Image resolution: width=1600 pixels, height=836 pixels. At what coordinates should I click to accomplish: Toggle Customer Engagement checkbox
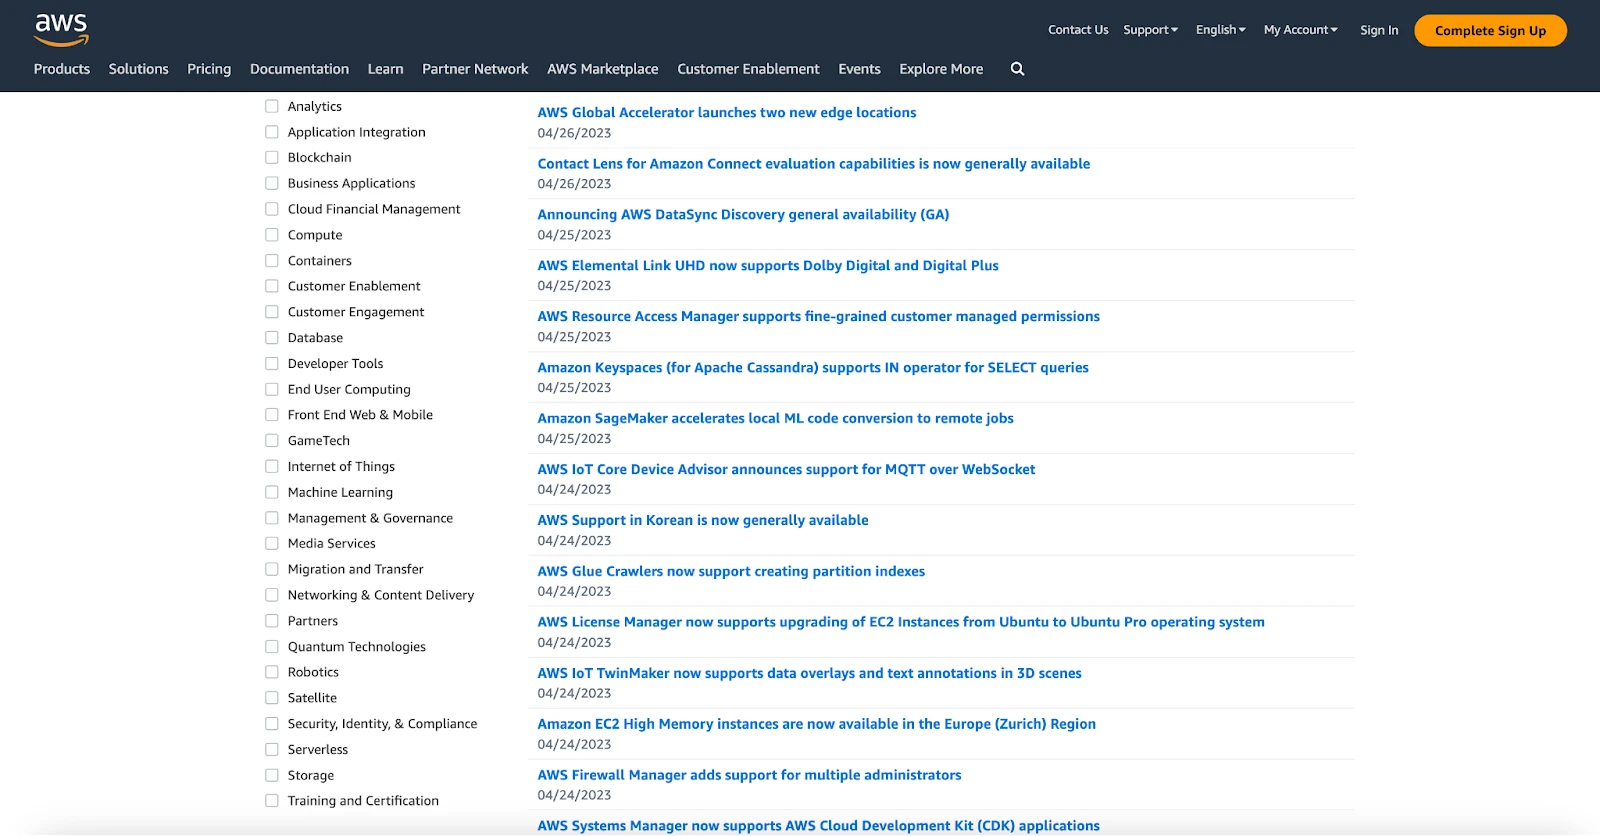tap(272, 312)
